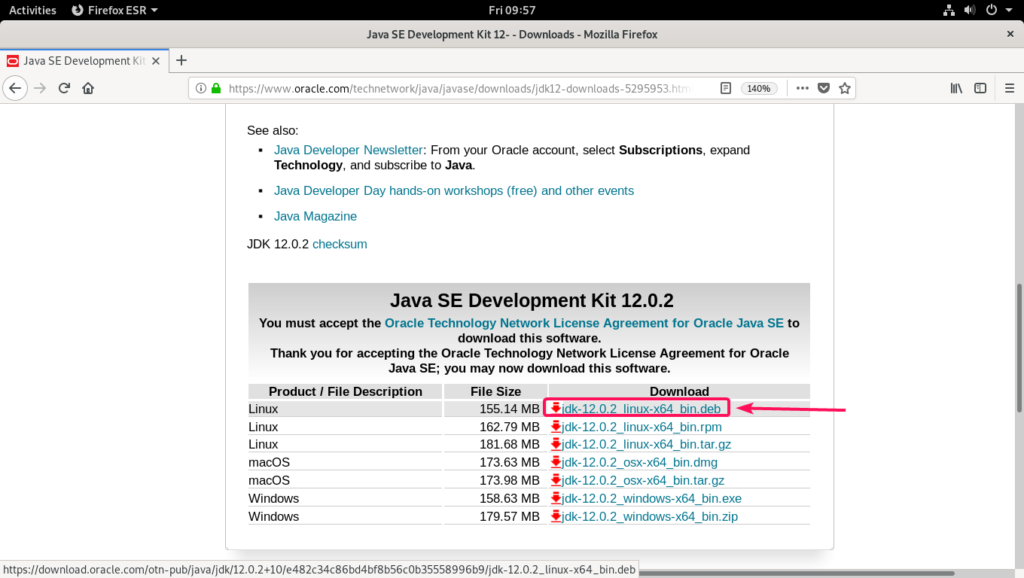Open the GNOME Activities overview
The width and height of the screenshot is (1024, 578).
tap(32, 10)
